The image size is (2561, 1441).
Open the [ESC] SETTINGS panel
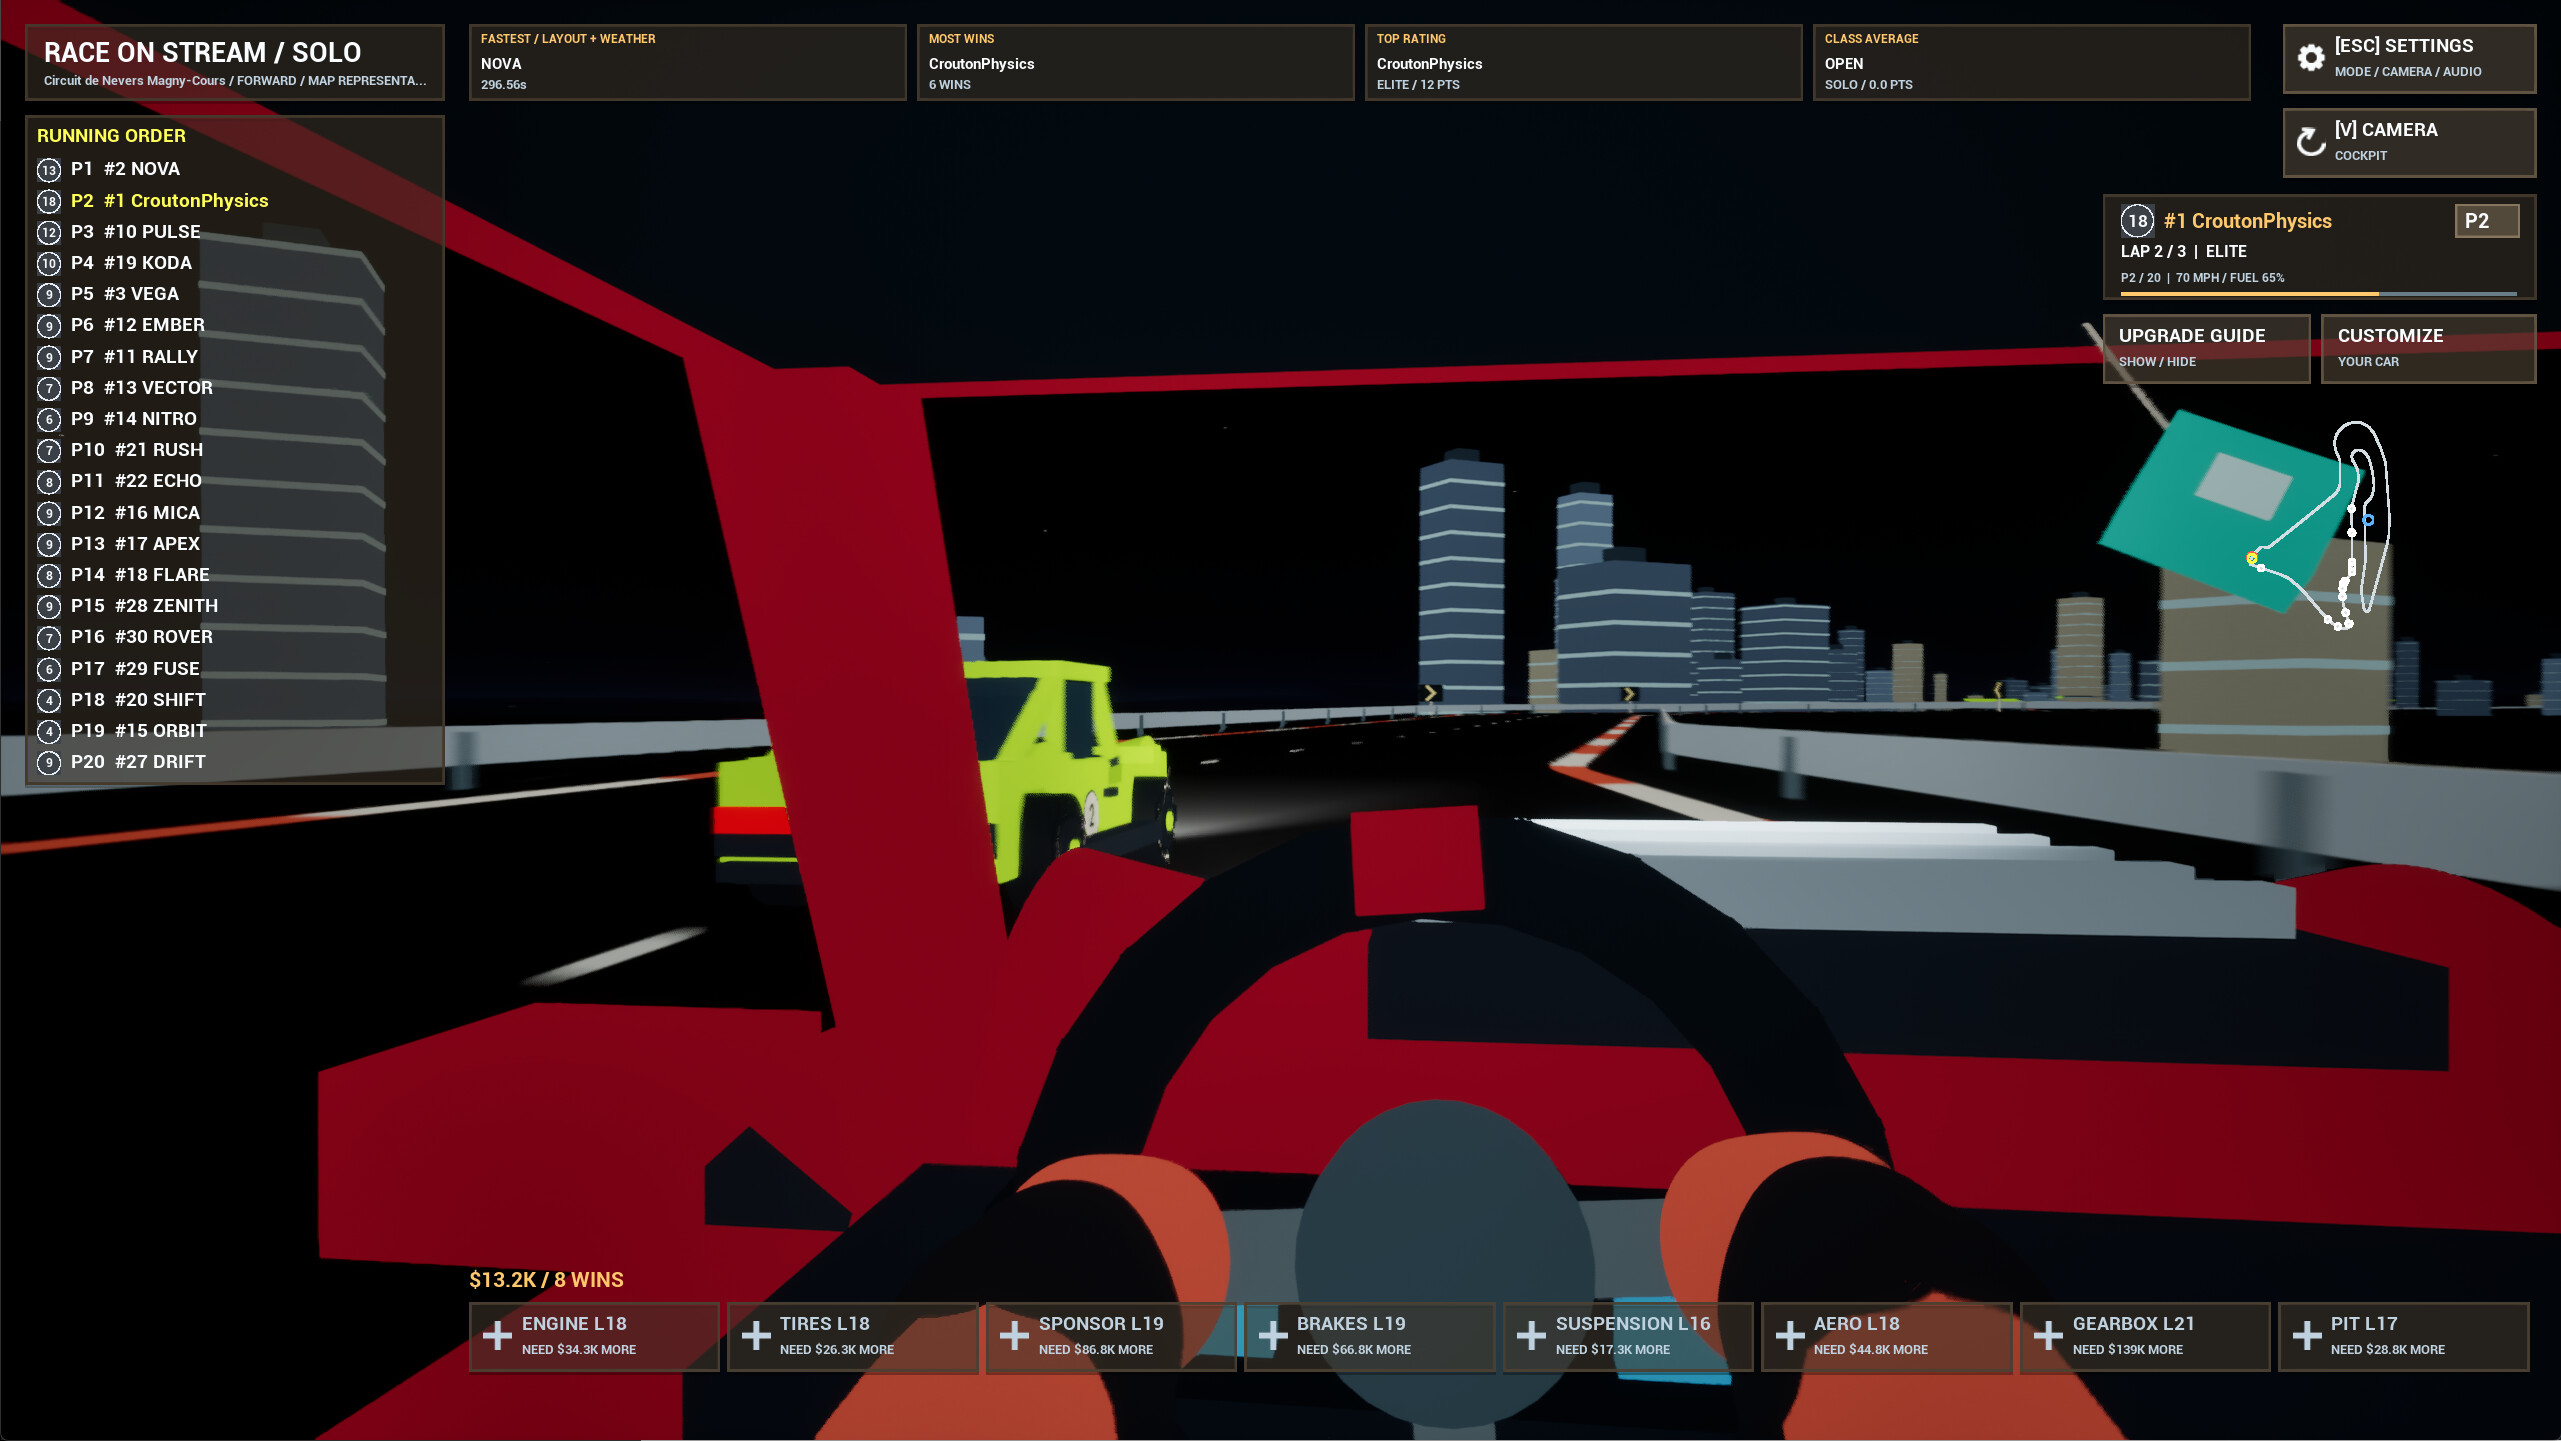click(x=2409, y=58)
